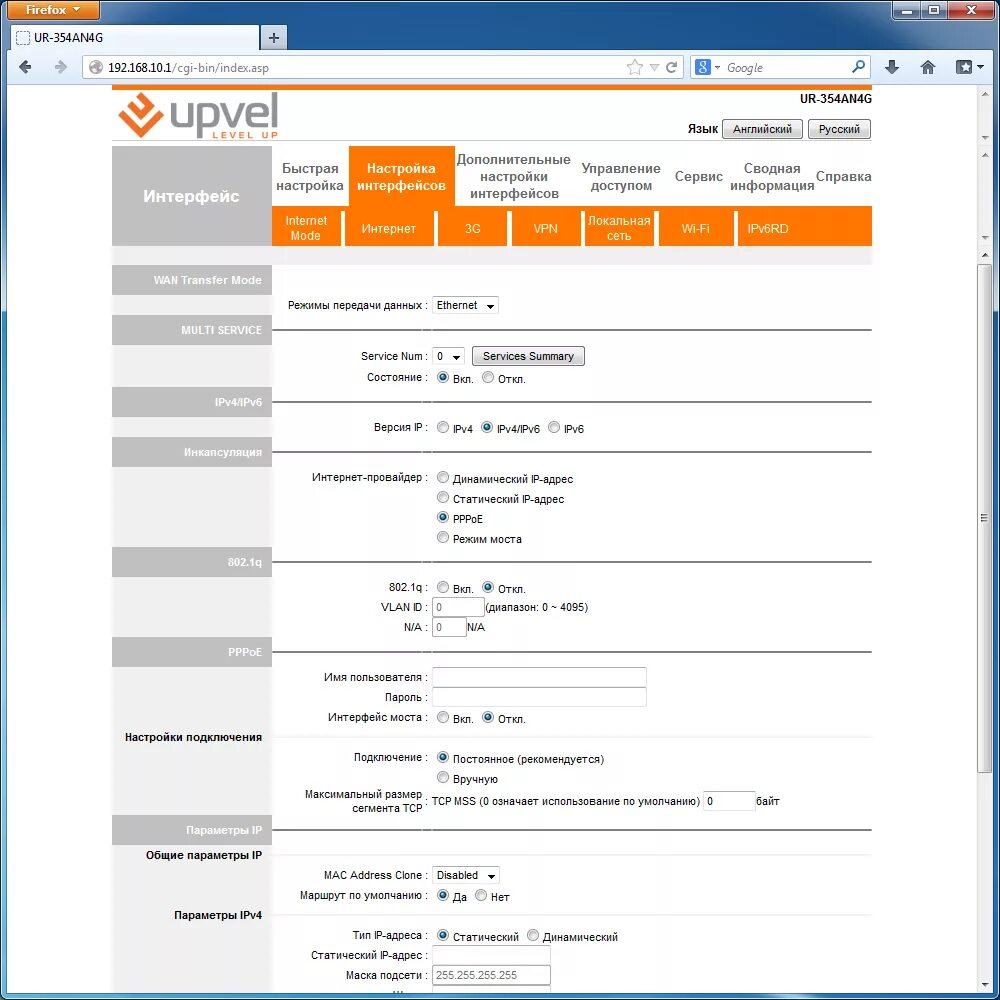Turn on Интерфейс моста Вкл.
This screenshot has height=1000, width=1000.
[x=443, y=717]
